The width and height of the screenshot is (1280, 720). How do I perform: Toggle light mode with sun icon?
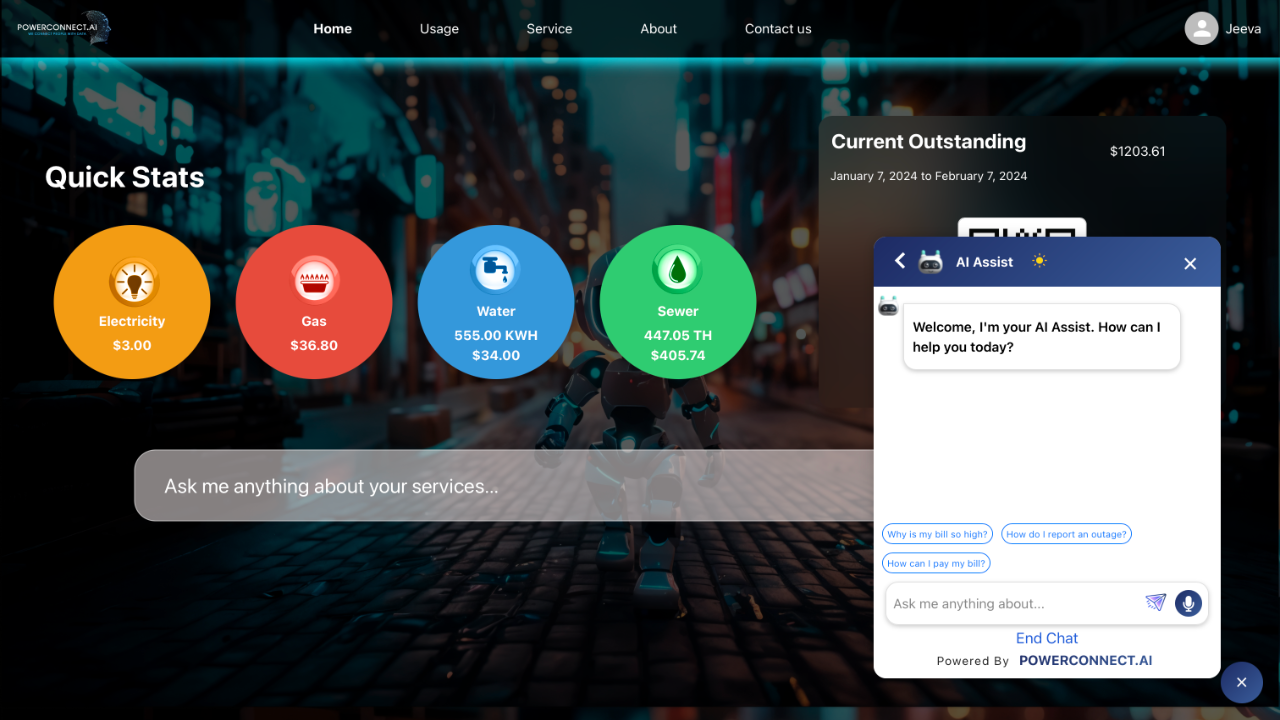click(1040, 261)
